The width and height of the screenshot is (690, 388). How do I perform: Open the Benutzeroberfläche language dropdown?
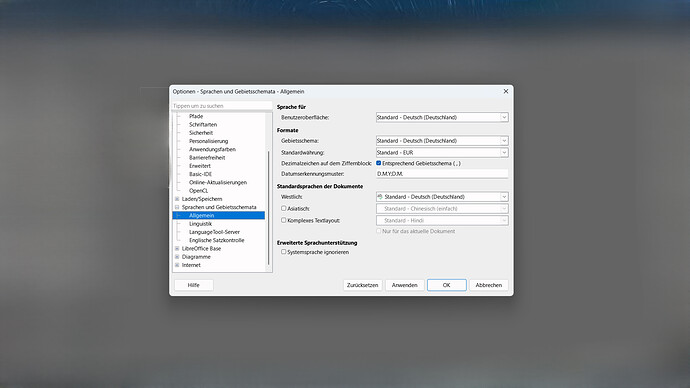[x=442, y=117]
